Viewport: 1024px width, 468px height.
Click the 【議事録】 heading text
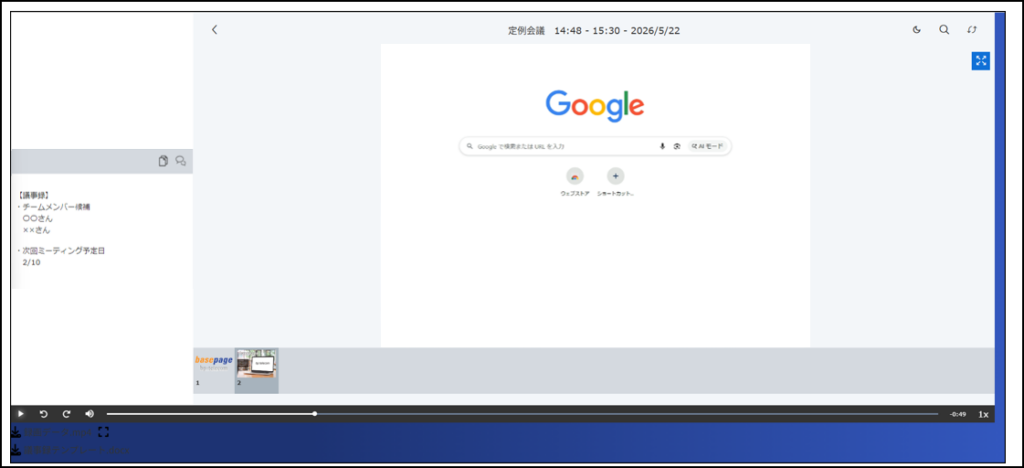coord(35,195)
